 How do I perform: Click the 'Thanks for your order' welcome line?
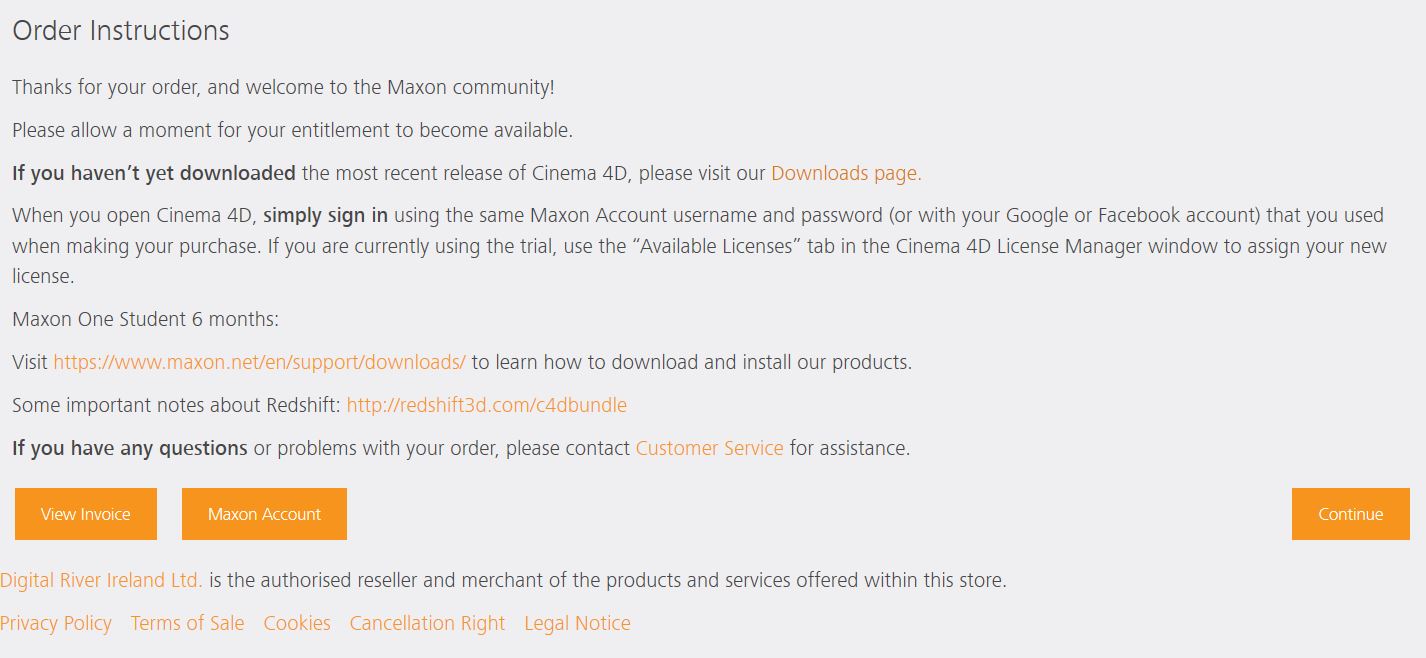click(x=283, y=87)
